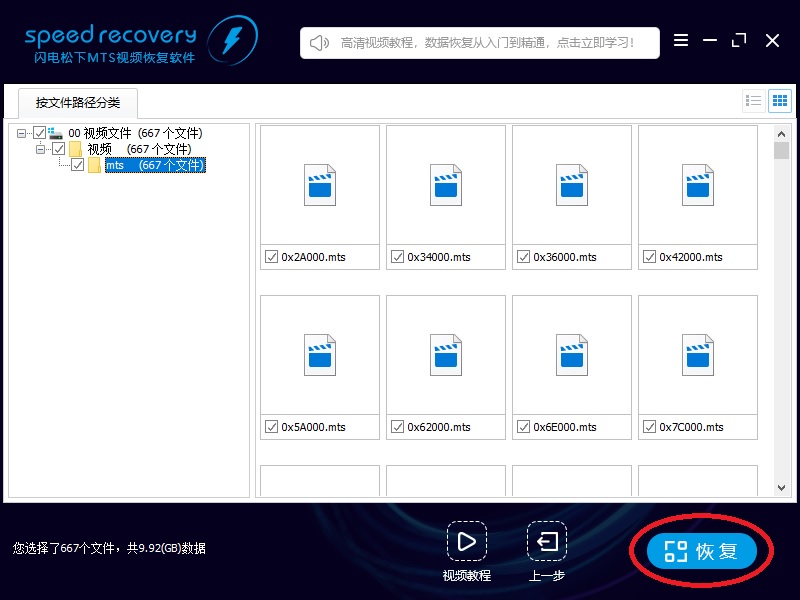Click the 视频教程 label

click(467, 576)
